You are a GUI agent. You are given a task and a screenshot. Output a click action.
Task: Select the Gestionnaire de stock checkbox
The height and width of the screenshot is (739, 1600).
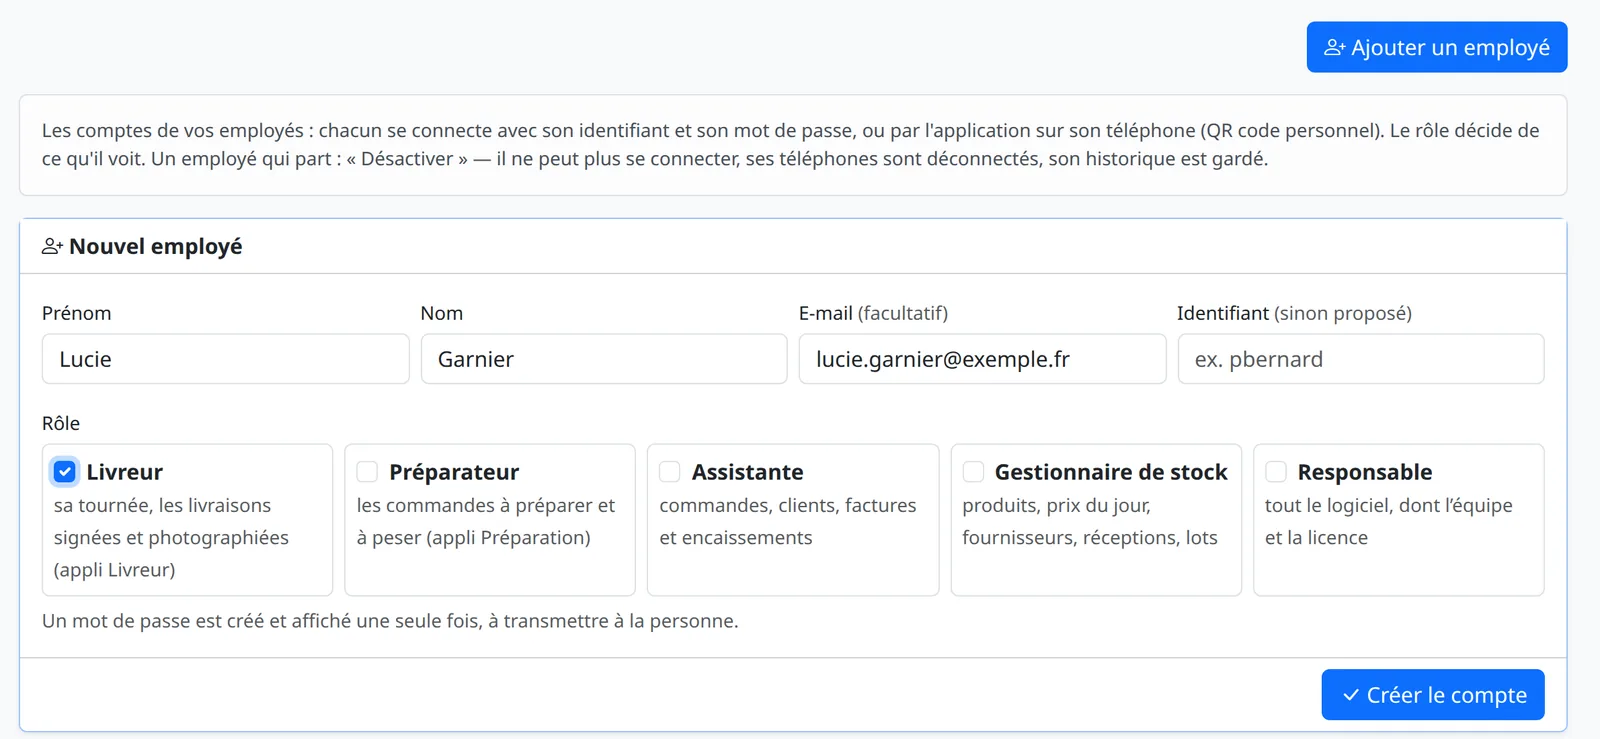click(973, 472)
